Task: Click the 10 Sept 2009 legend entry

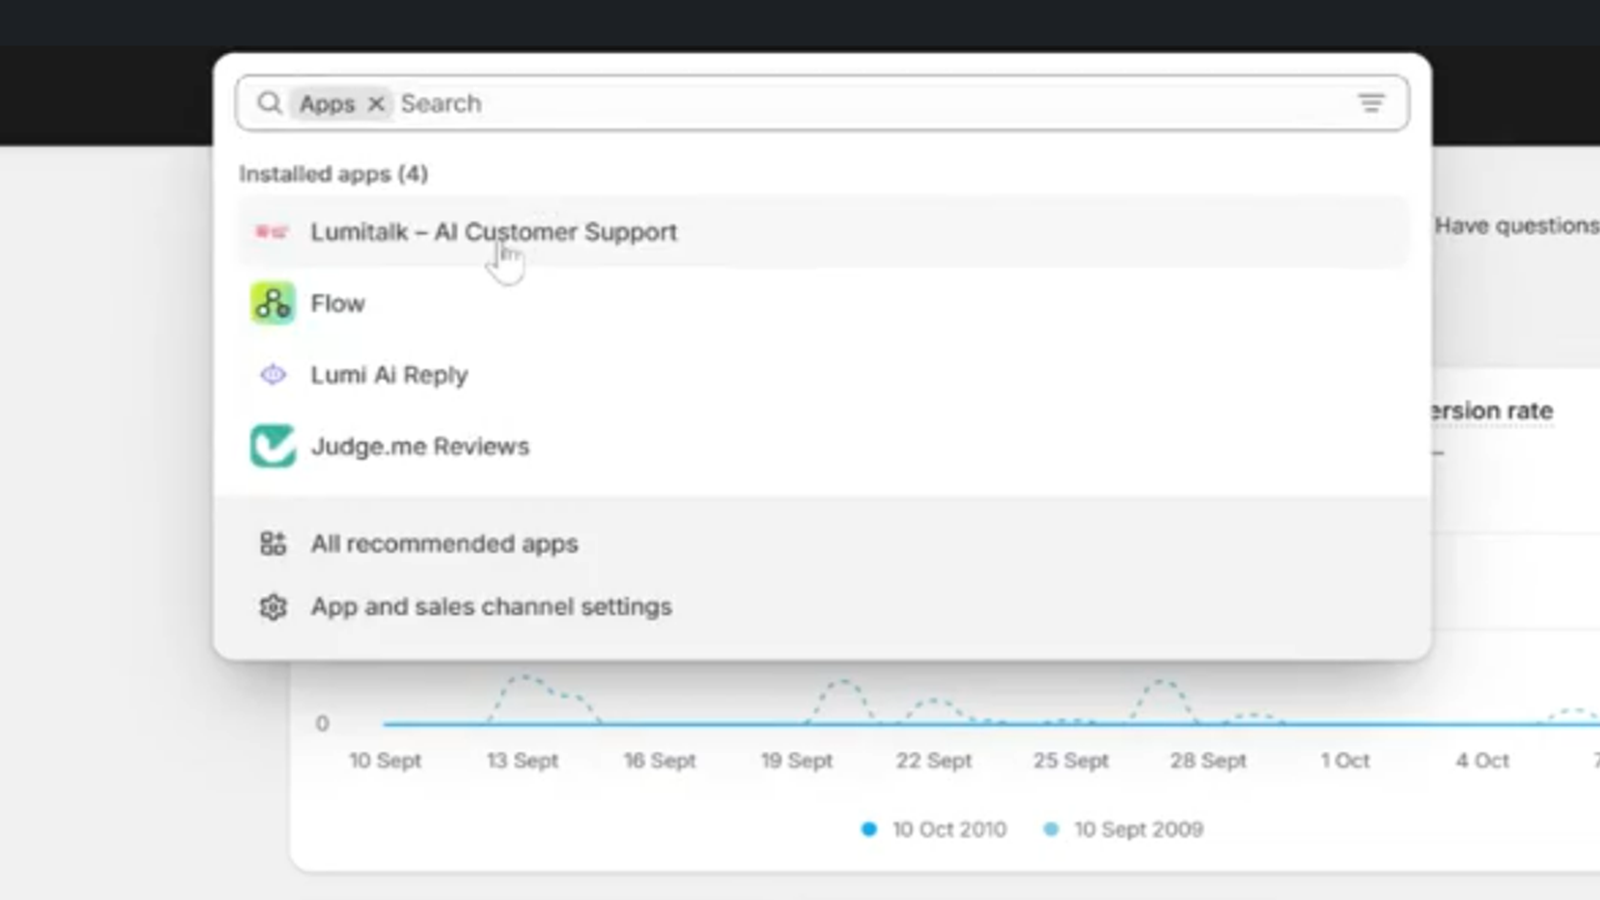Action: coord(1123,829)
